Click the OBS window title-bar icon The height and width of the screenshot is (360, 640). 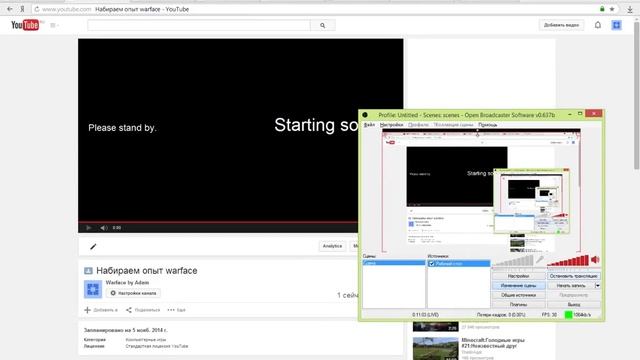pos(365,115)
